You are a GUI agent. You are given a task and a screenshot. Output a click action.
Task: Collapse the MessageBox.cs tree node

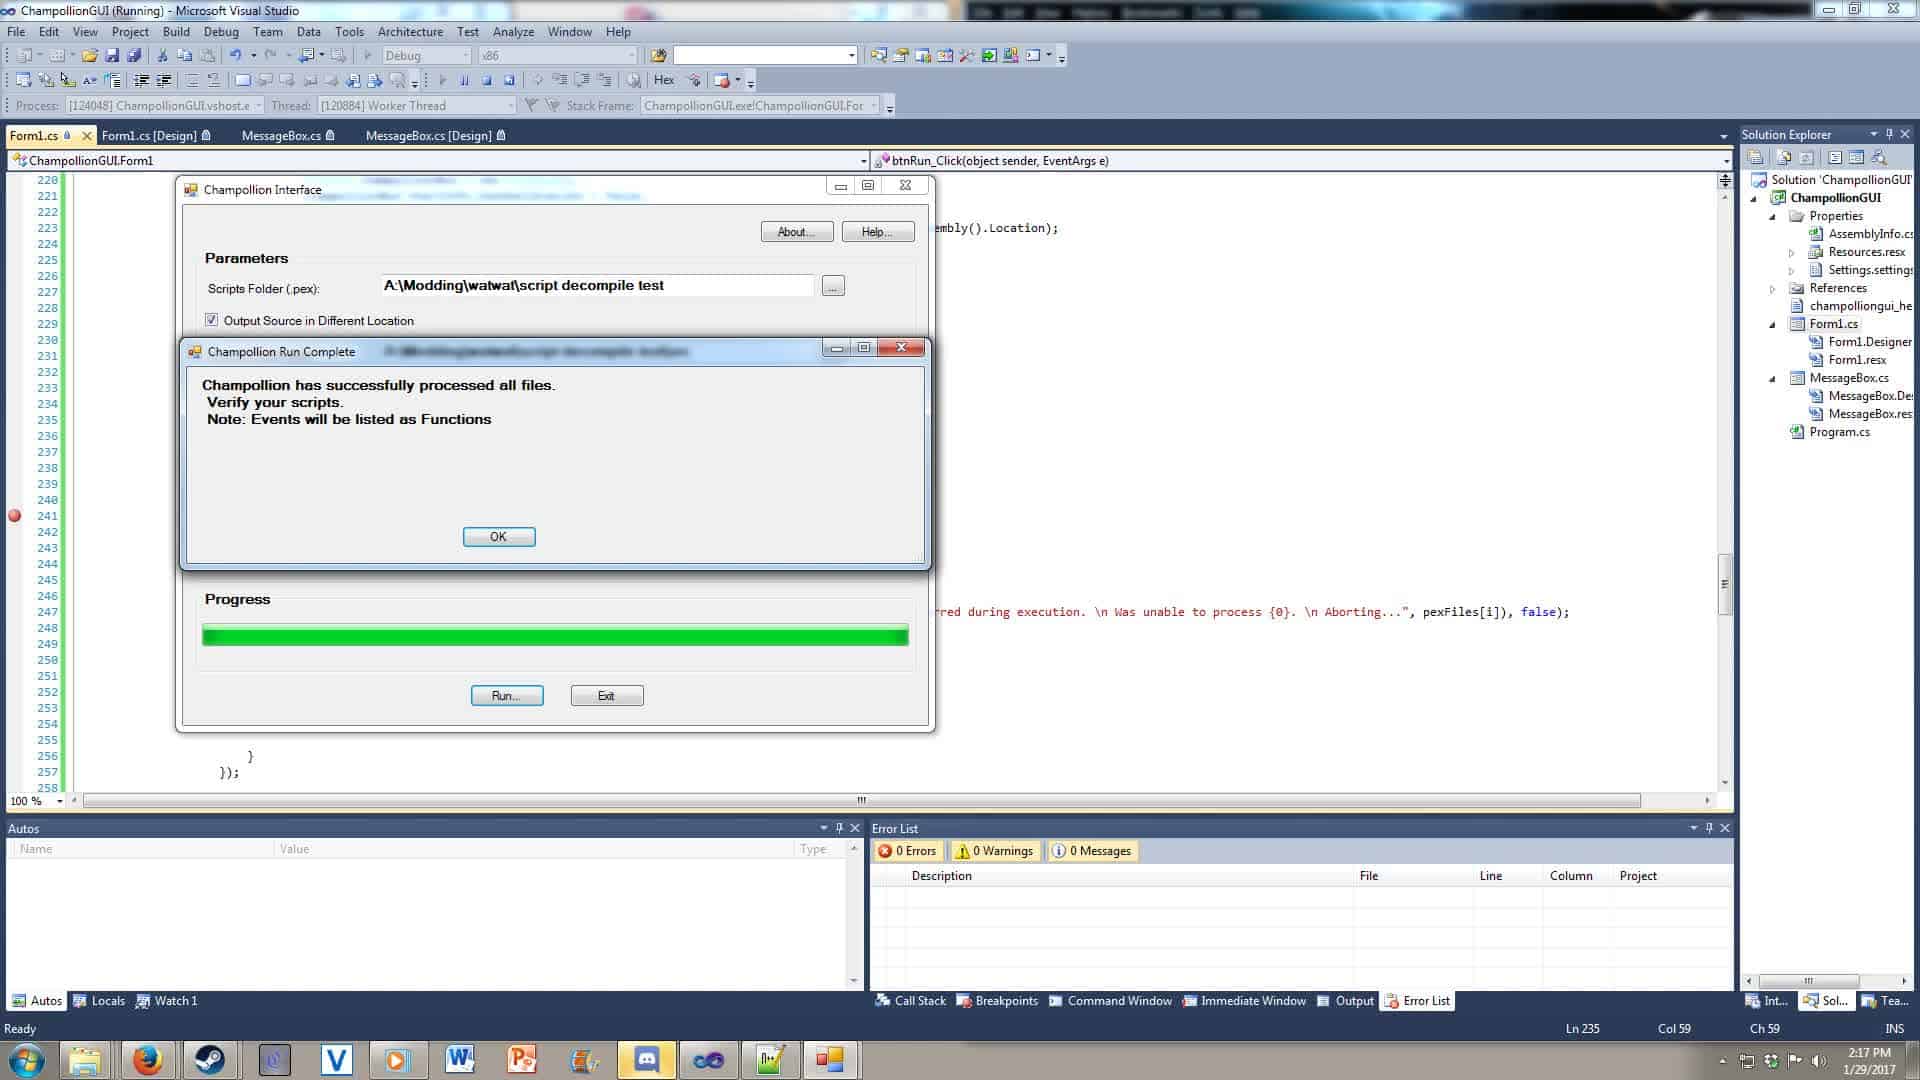[x=1773, y=378]
